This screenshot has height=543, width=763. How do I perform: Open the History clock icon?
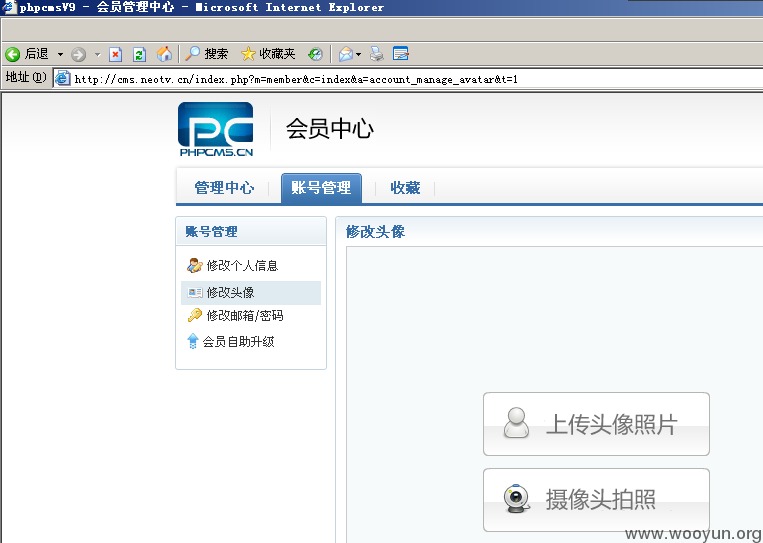[x=315, y=54]
